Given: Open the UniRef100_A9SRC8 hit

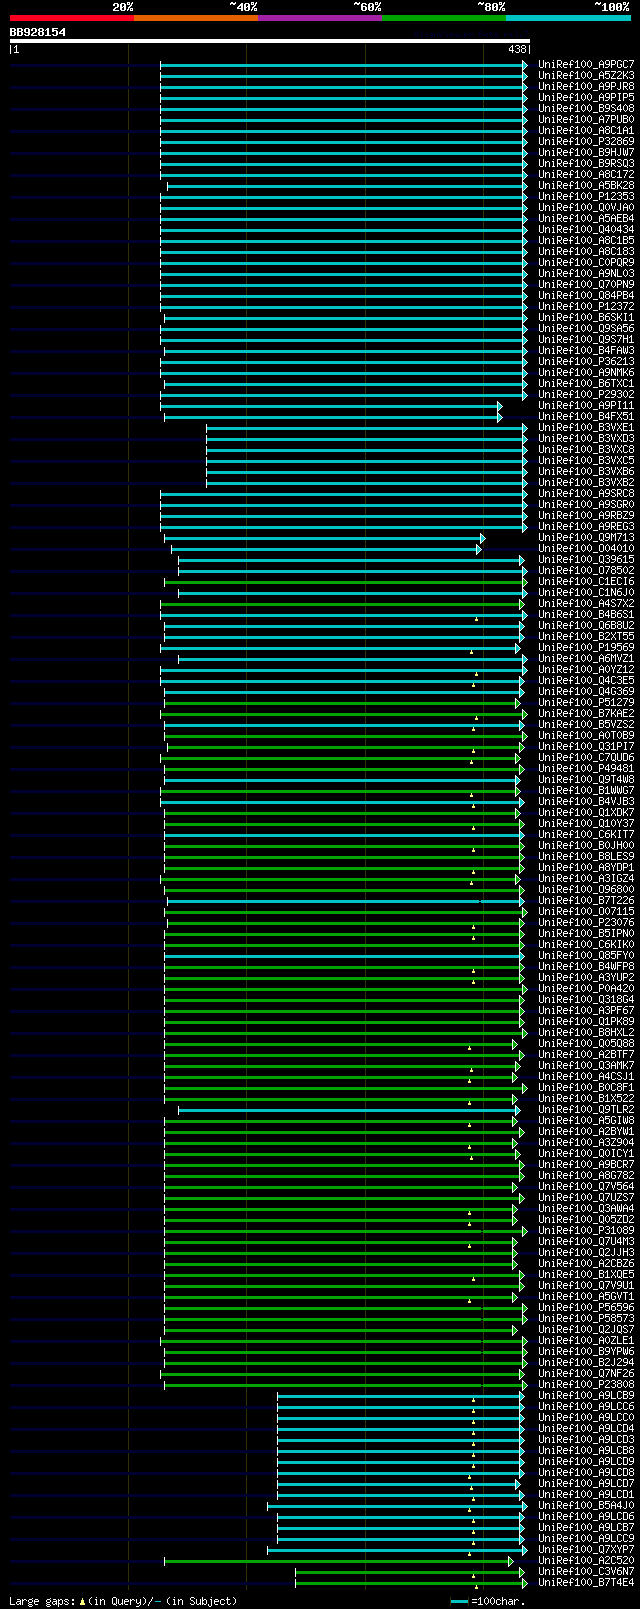Looking at the screenshot, I should 586,494.
